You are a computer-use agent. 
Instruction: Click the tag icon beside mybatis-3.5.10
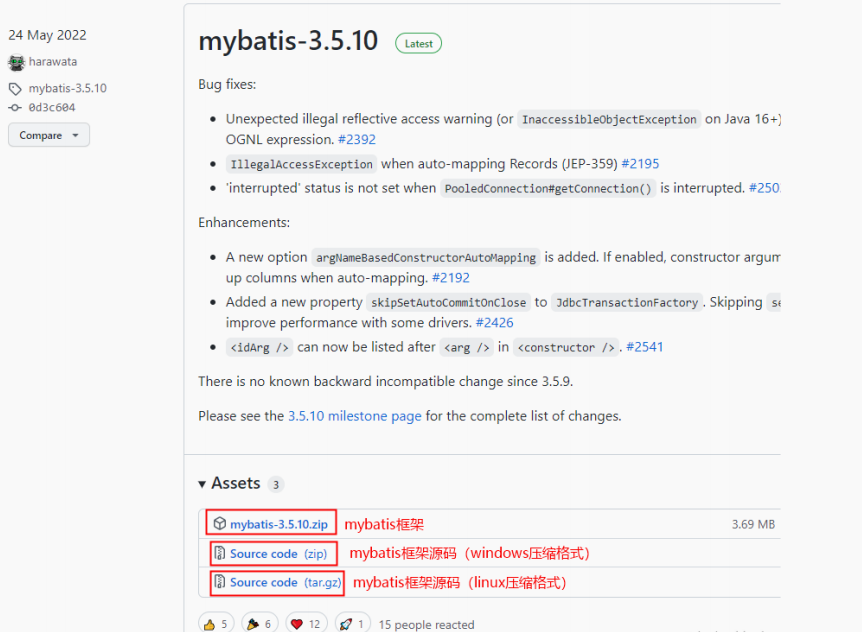coord(15,88)
